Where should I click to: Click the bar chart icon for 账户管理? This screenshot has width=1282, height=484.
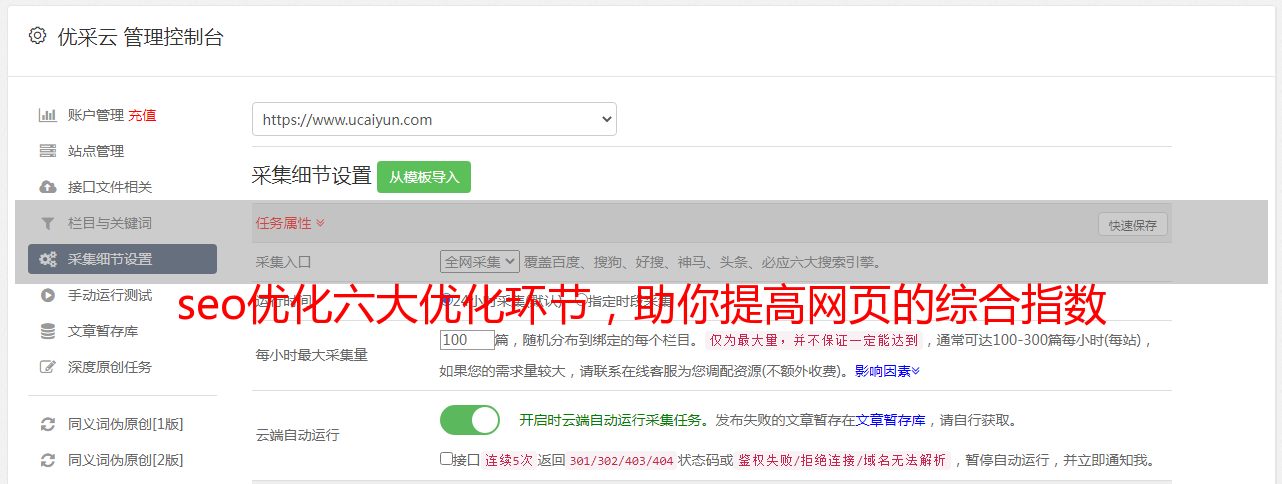[47, 115]
